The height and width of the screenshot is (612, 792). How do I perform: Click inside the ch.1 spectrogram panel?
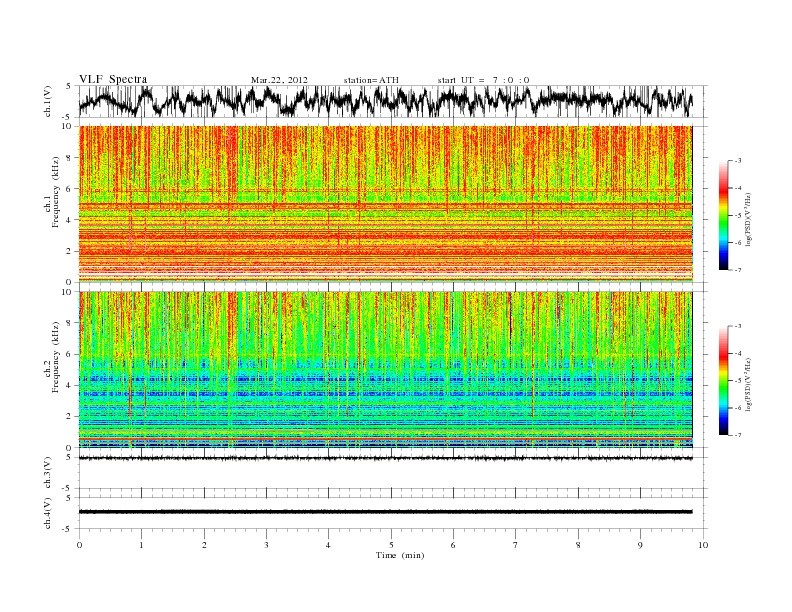pyautogui.click(x=385, y=204)
